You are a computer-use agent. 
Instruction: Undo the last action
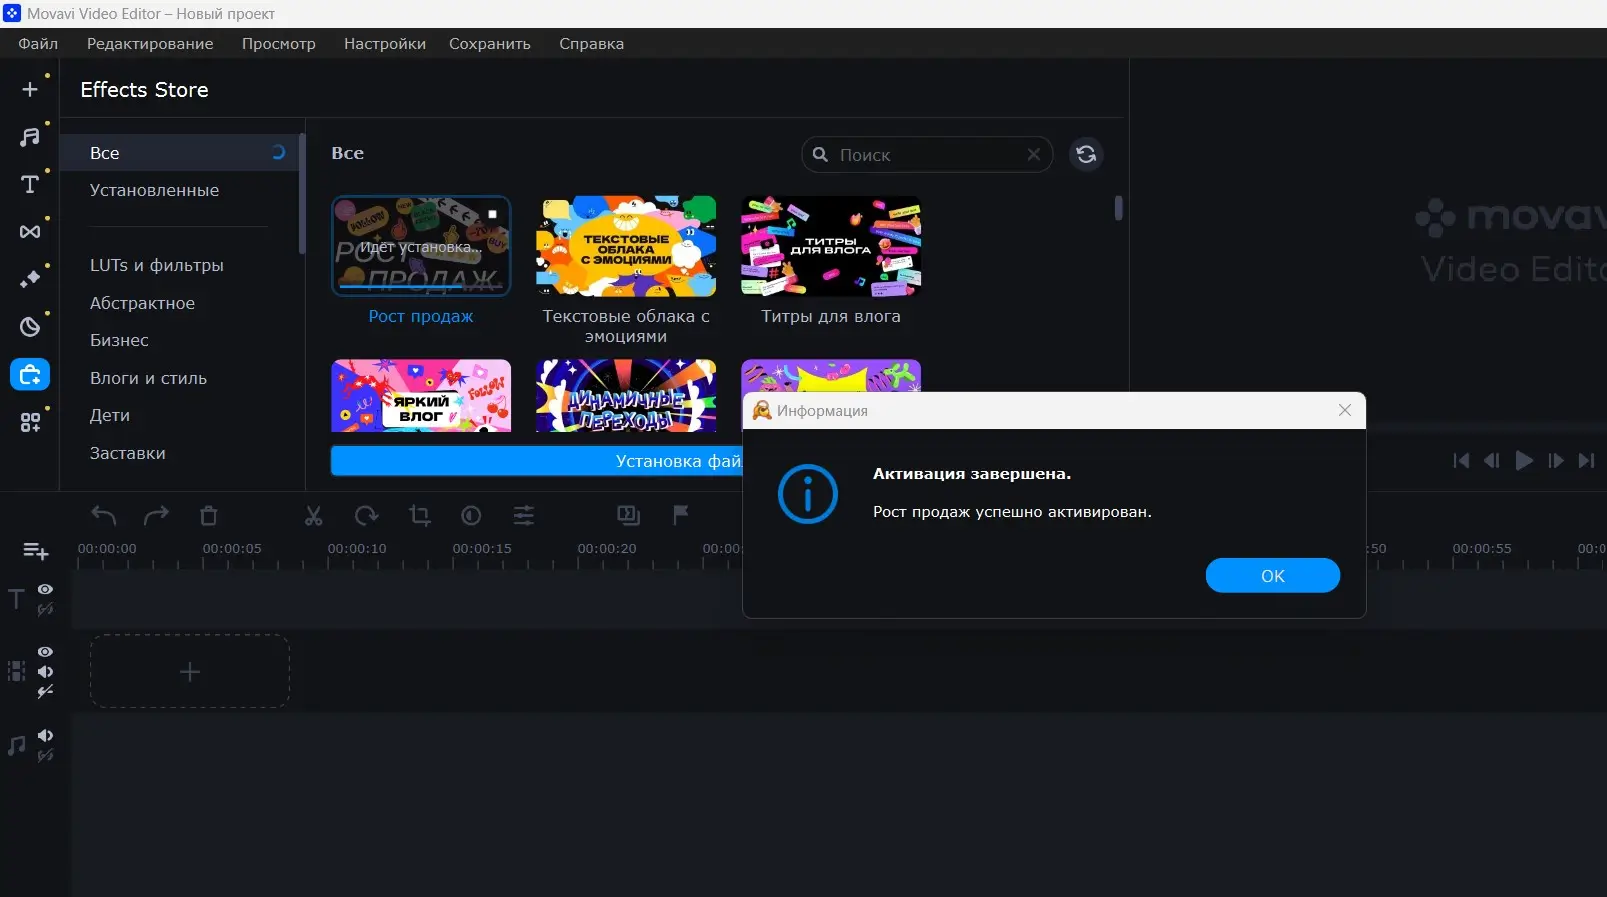[104, 515]
